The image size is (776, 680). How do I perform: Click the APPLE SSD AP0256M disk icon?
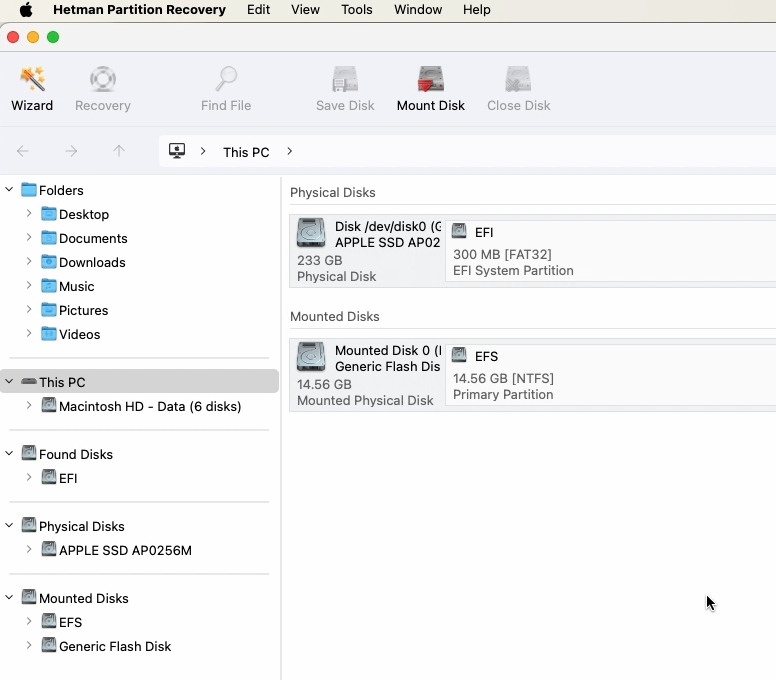(48, 550)
